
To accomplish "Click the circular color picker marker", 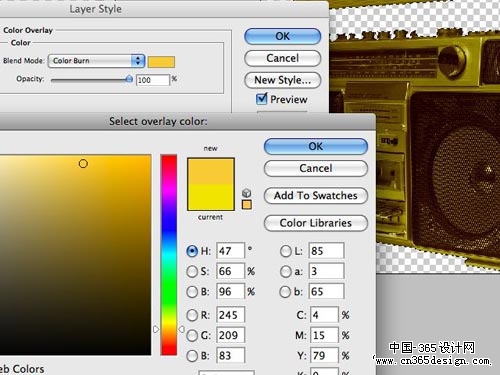I will (83, 164).
